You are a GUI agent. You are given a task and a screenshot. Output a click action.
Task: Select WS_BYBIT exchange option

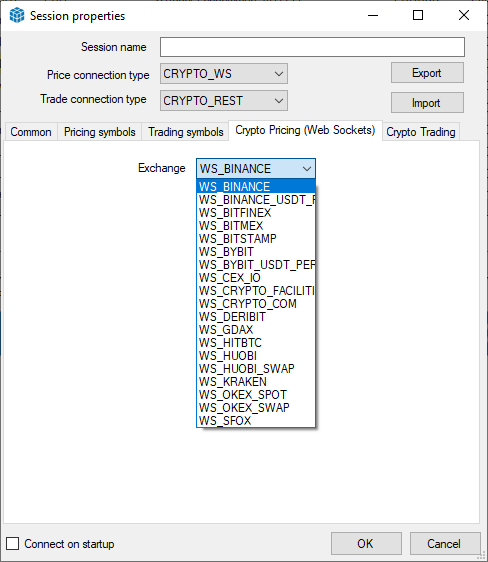tap(256, 252)
